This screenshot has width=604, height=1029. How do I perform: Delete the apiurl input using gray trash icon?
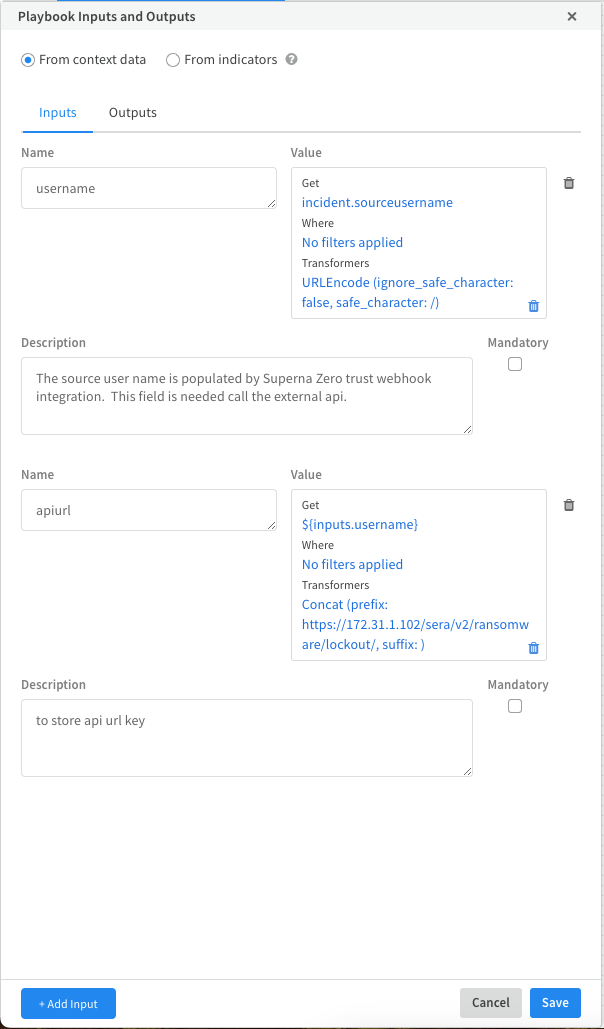(x=569, y=505)
